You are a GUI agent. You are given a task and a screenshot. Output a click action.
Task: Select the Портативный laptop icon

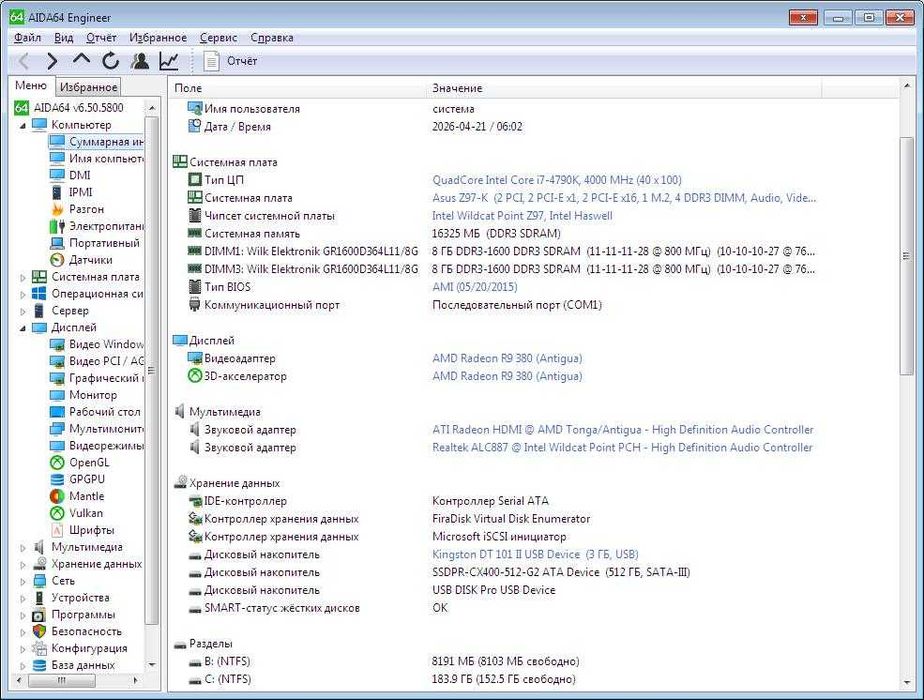(x=57, y=243)
